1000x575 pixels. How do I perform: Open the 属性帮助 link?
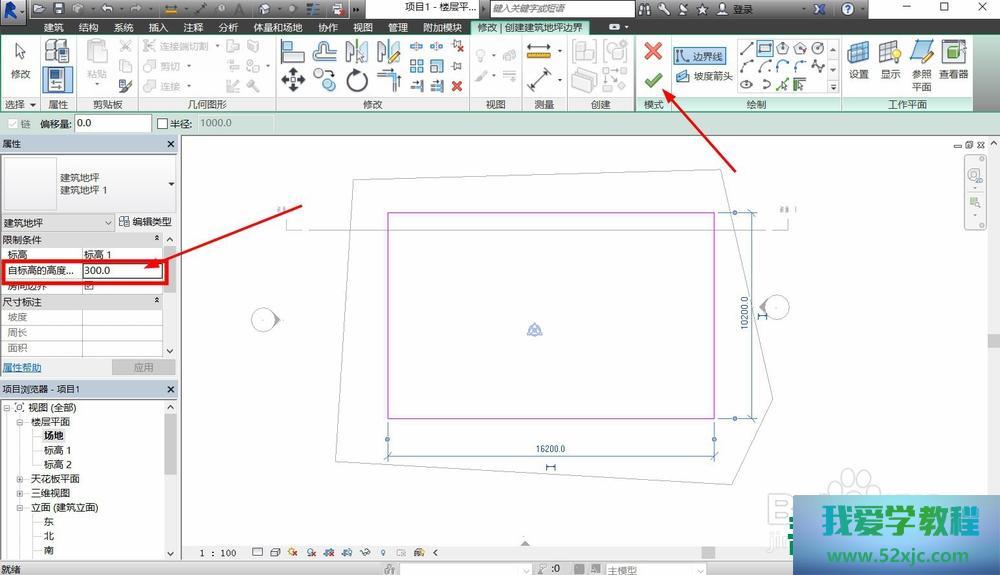[22, 367]
